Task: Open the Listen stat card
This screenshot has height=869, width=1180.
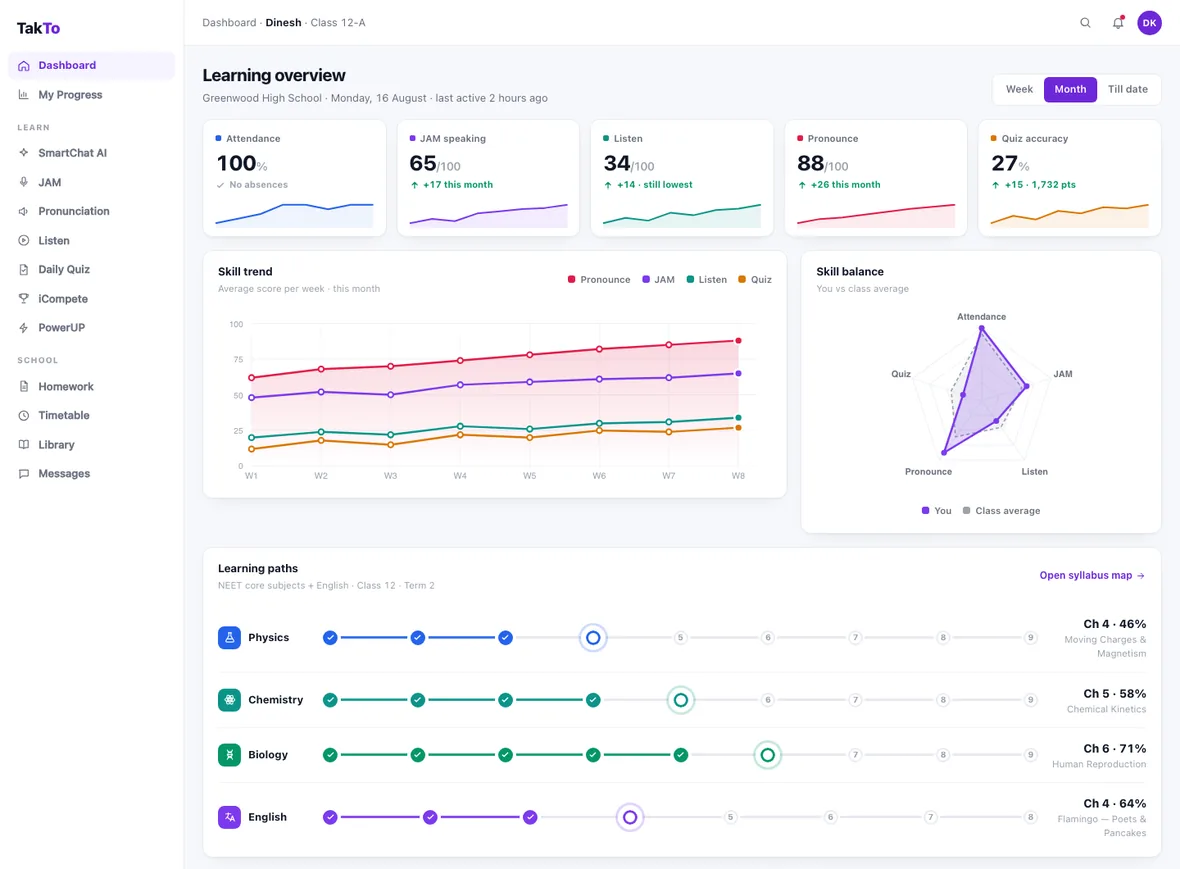Action: 682,178
